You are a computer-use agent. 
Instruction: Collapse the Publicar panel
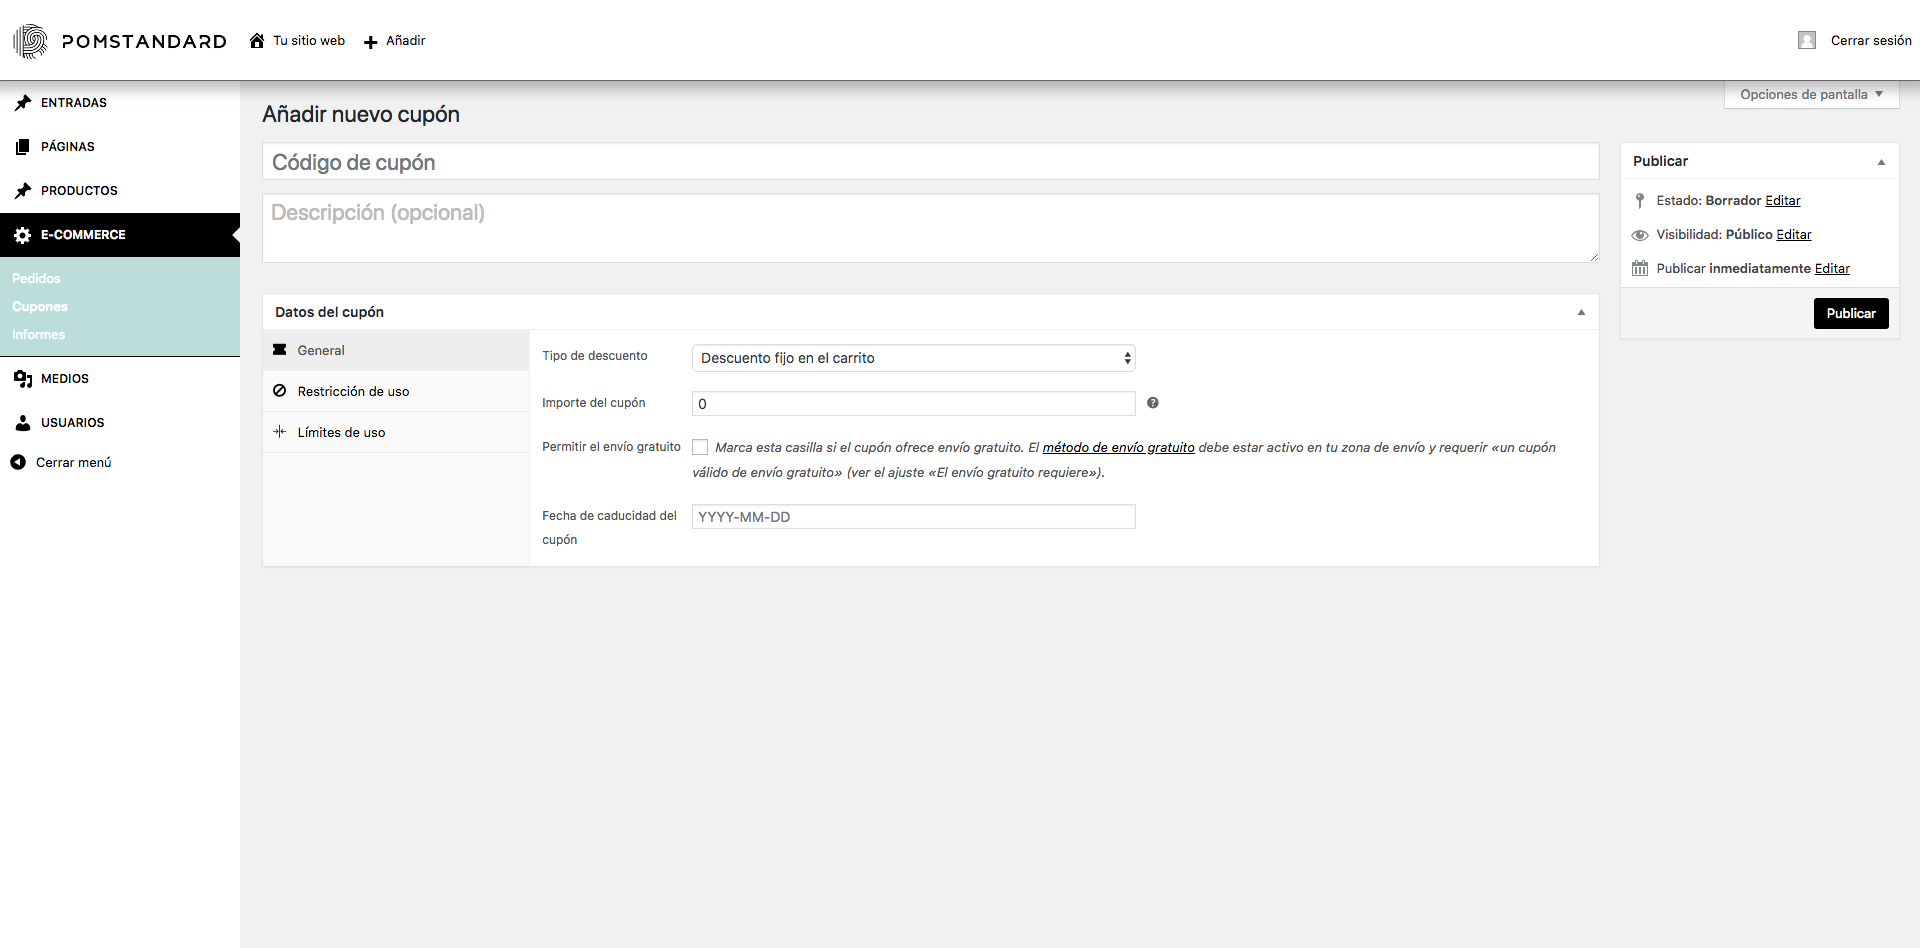tap(1881, 162)
